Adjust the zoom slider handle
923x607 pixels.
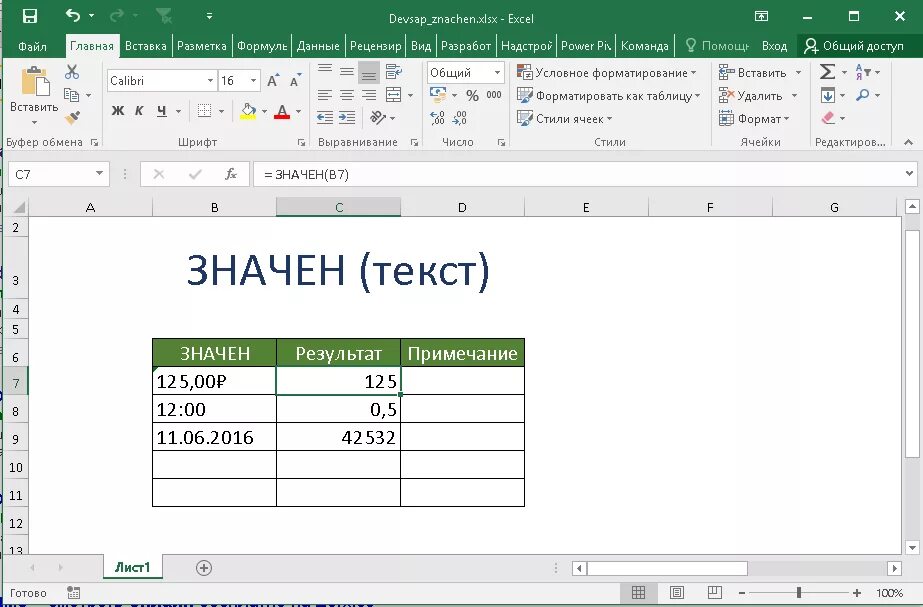[x=799, y=592]
